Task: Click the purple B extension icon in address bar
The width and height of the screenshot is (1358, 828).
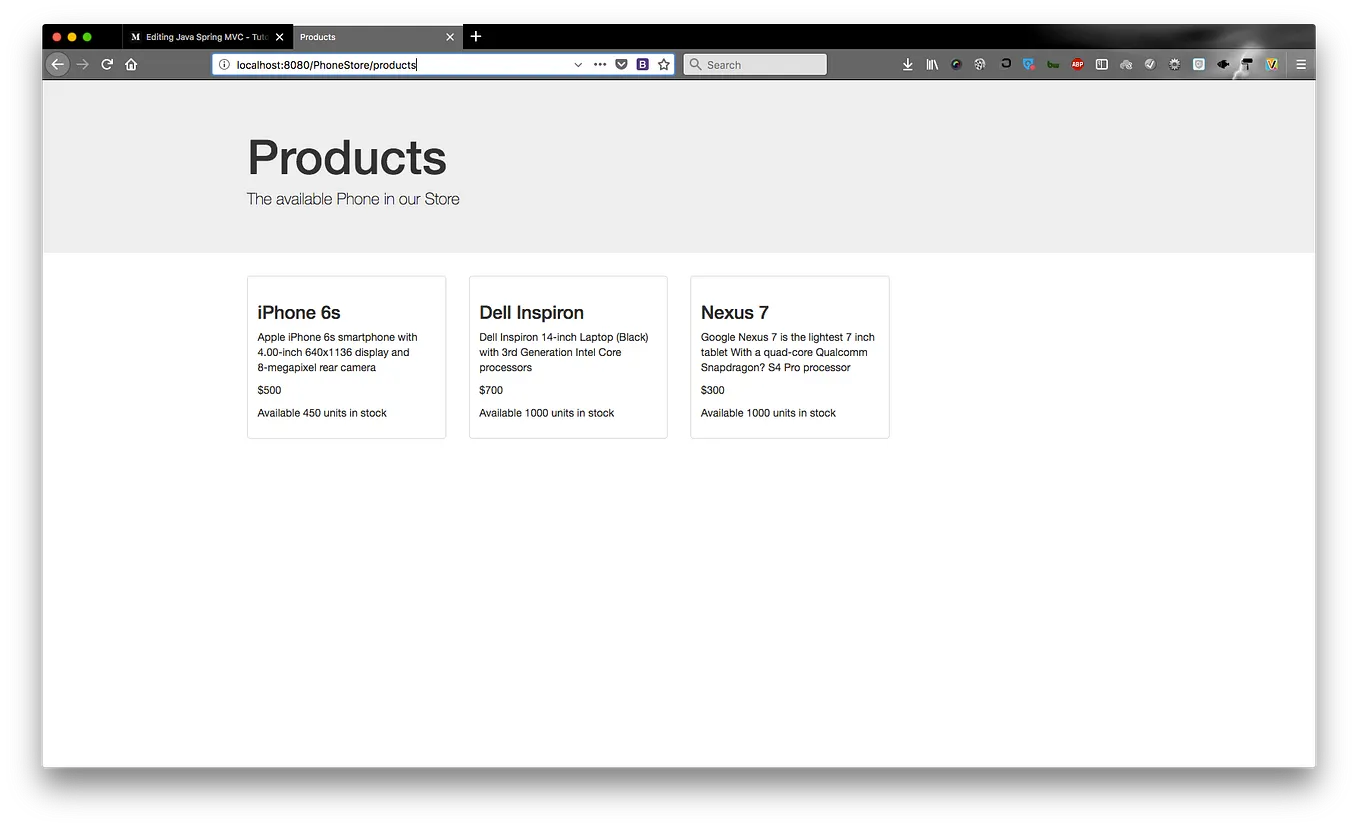Action: click(643, 64)
